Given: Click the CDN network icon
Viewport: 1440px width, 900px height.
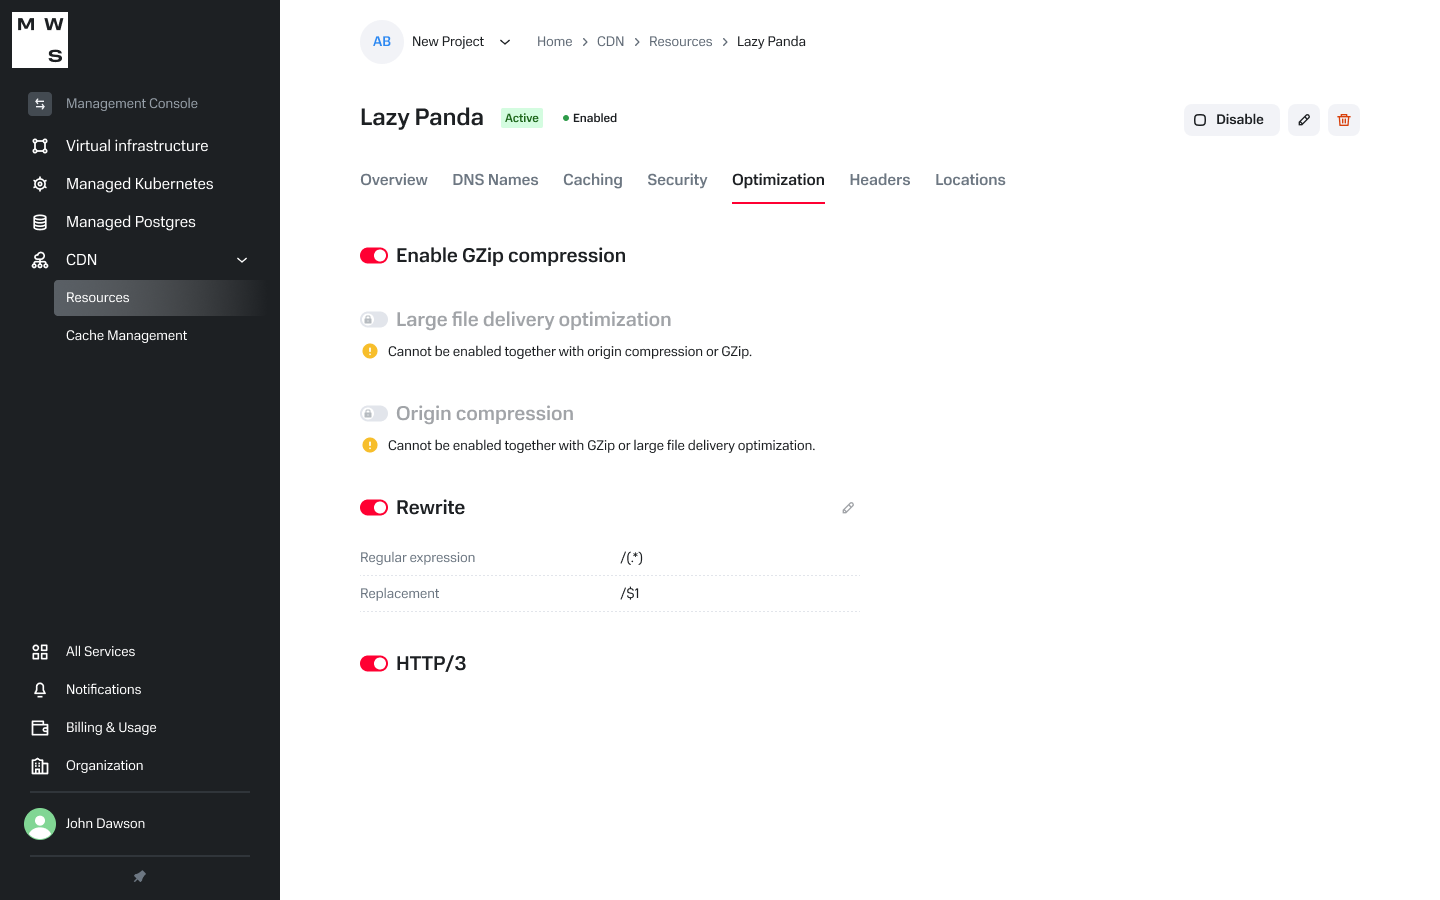Looking at the screenshot, I should click(x=40, y=260).
